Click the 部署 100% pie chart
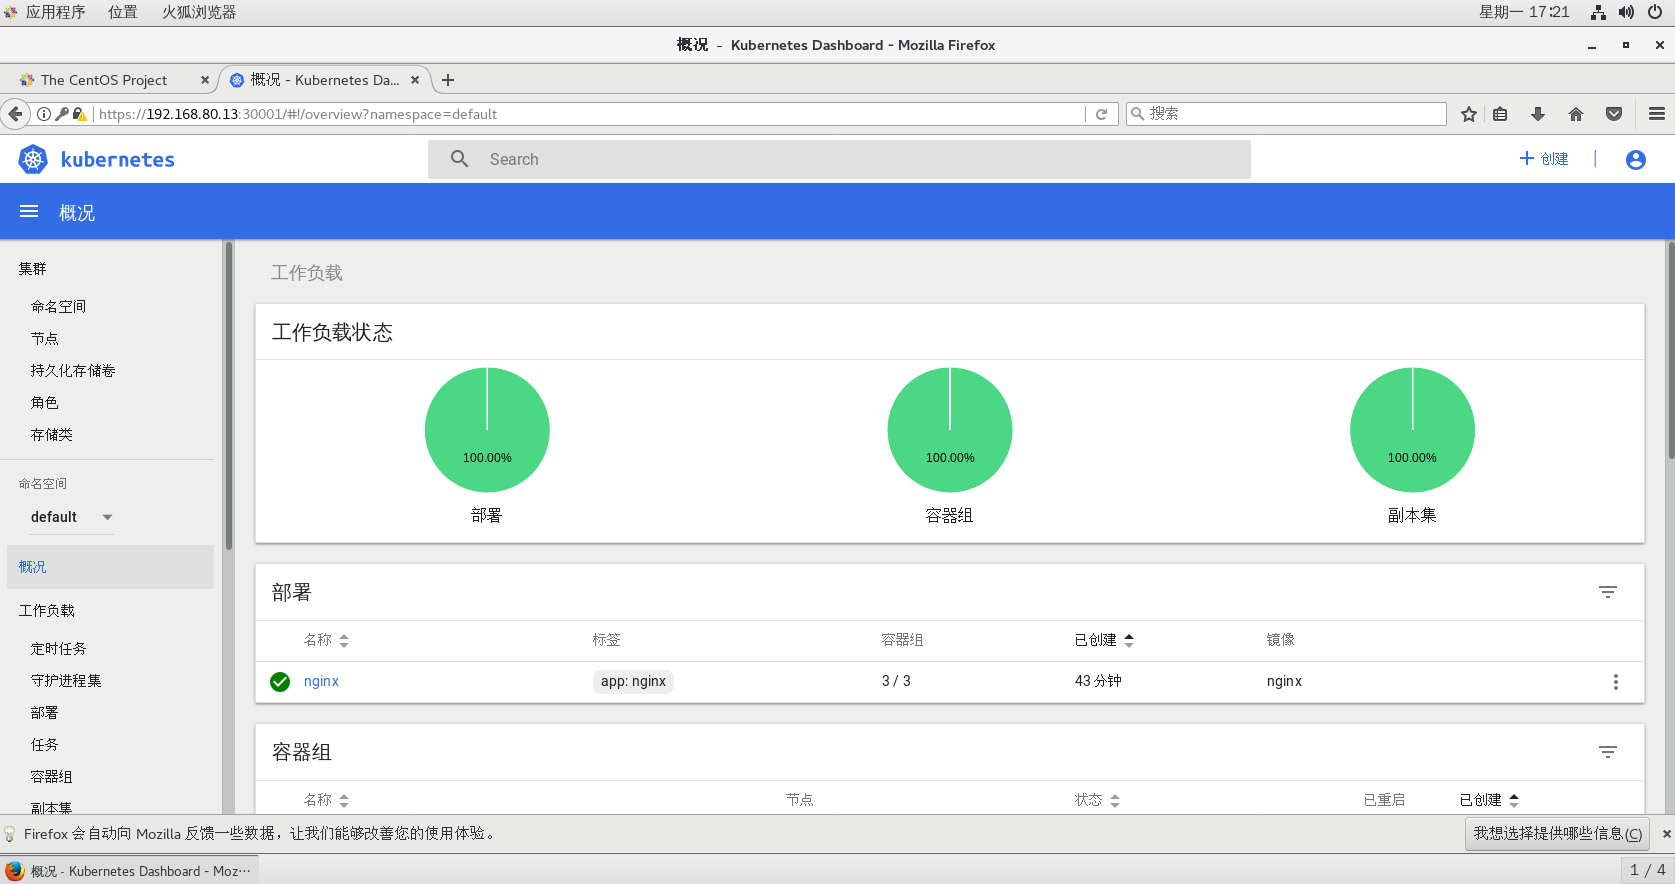1675x884 pixels. (x=487, y=430)
